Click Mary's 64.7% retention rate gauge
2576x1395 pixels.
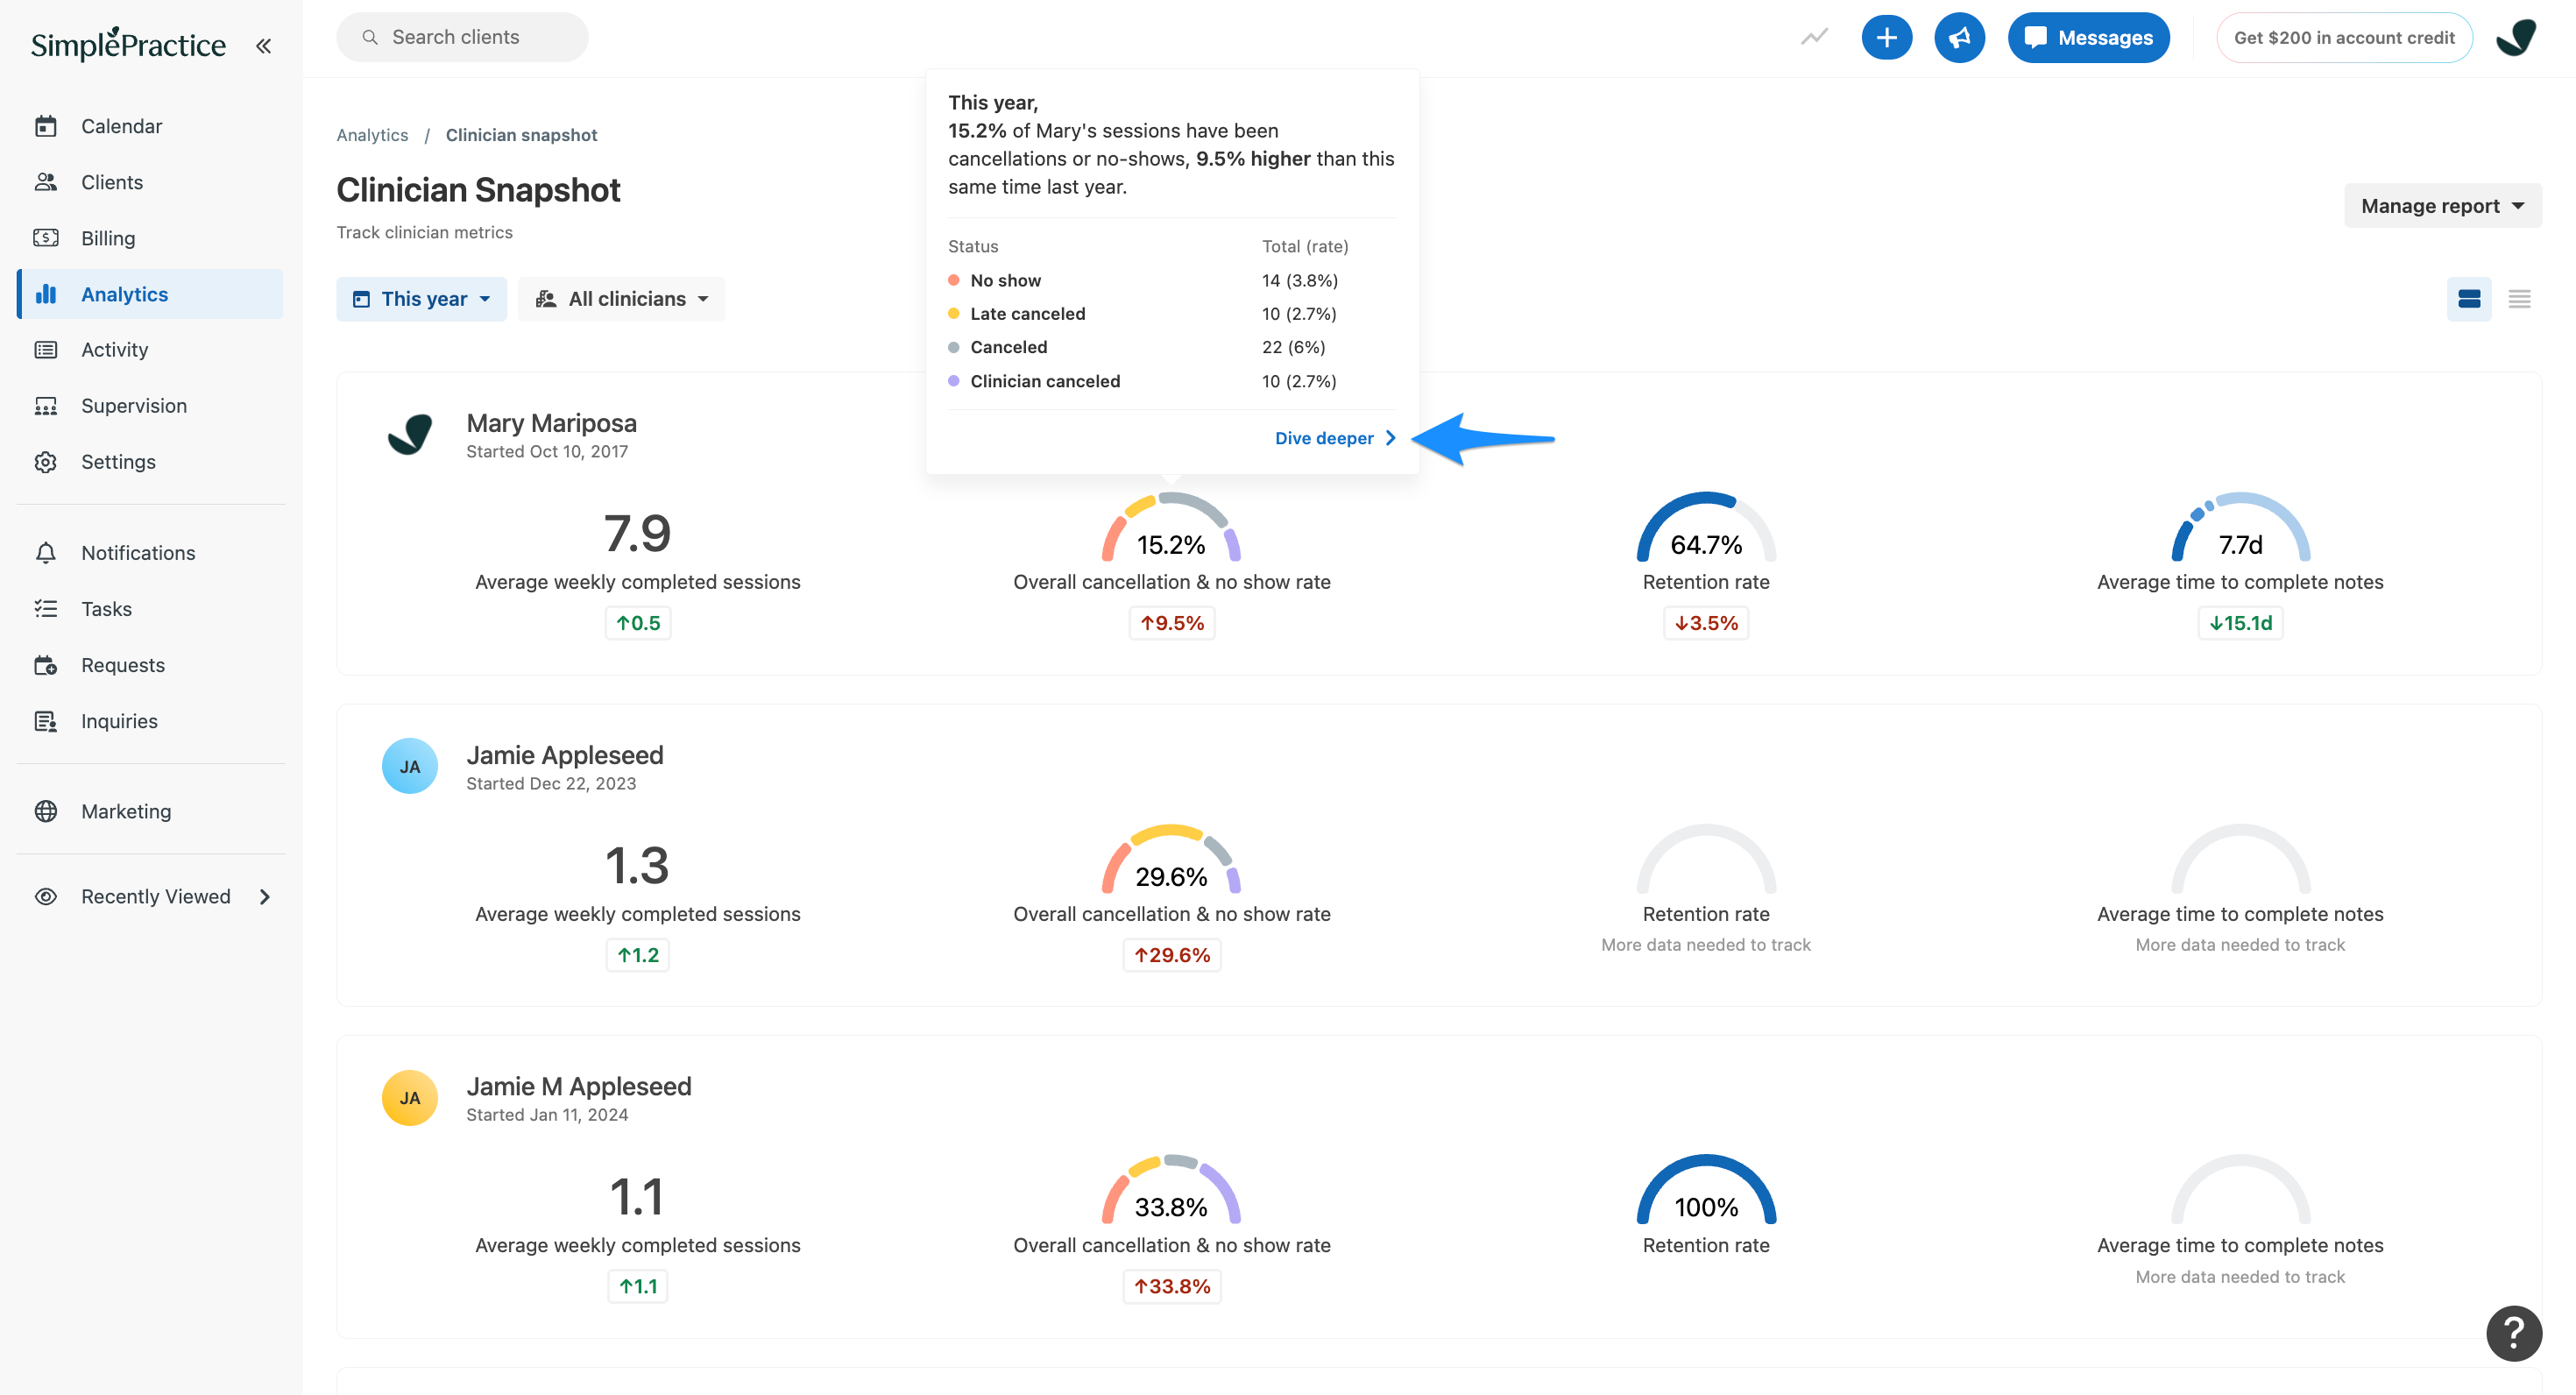(1706, 527)
